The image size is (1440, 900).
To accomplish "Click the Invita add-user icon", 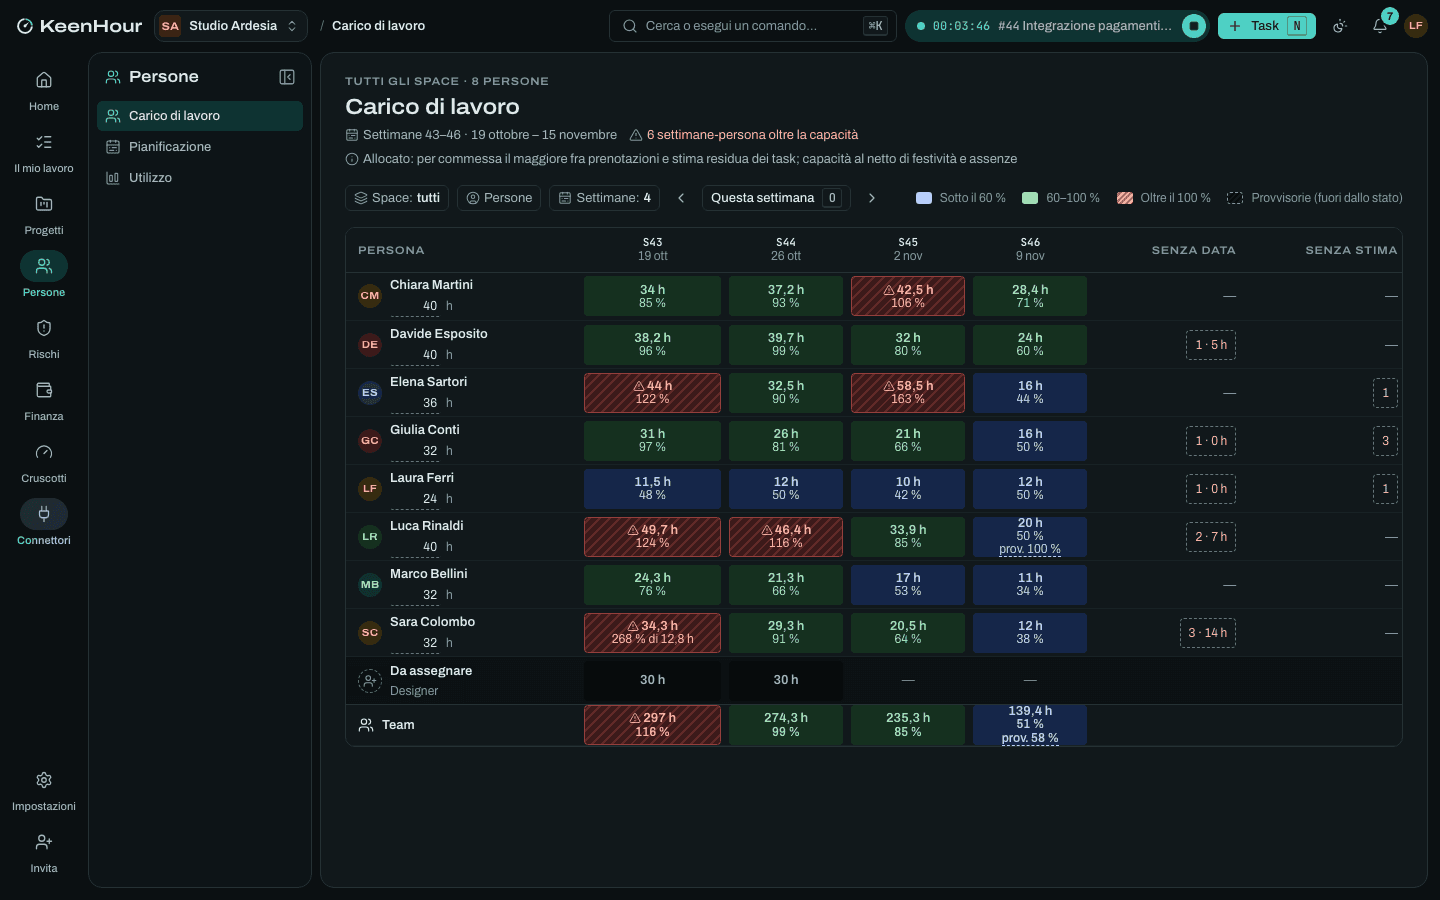I will click(x=44, y=842).
